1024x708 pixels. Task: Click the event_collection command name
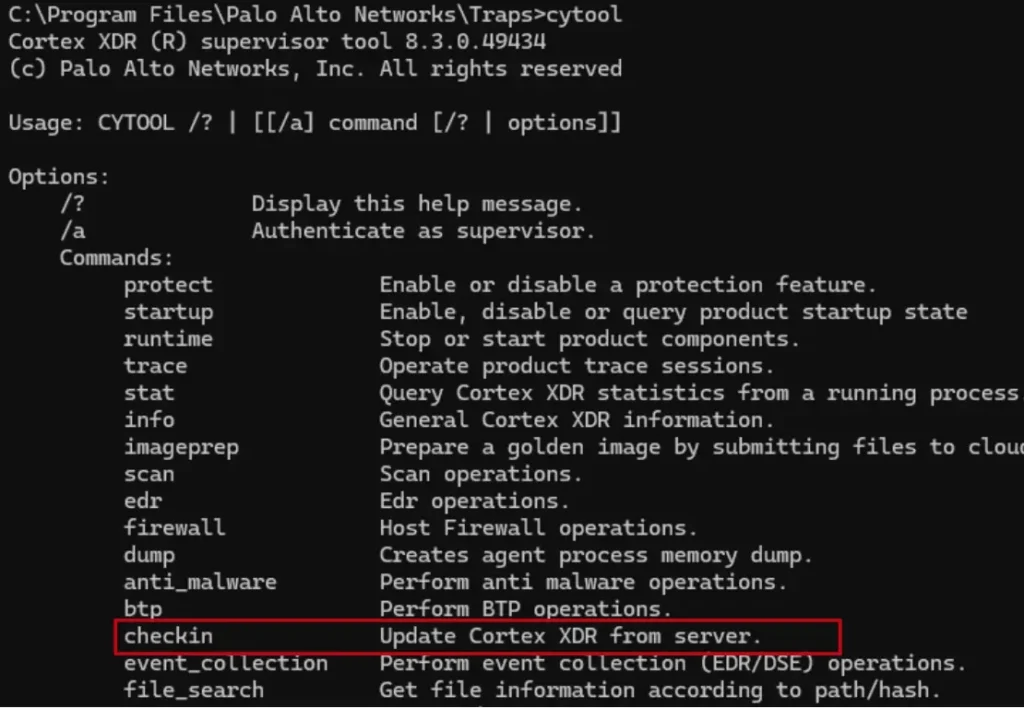click(x=226, y=663)
